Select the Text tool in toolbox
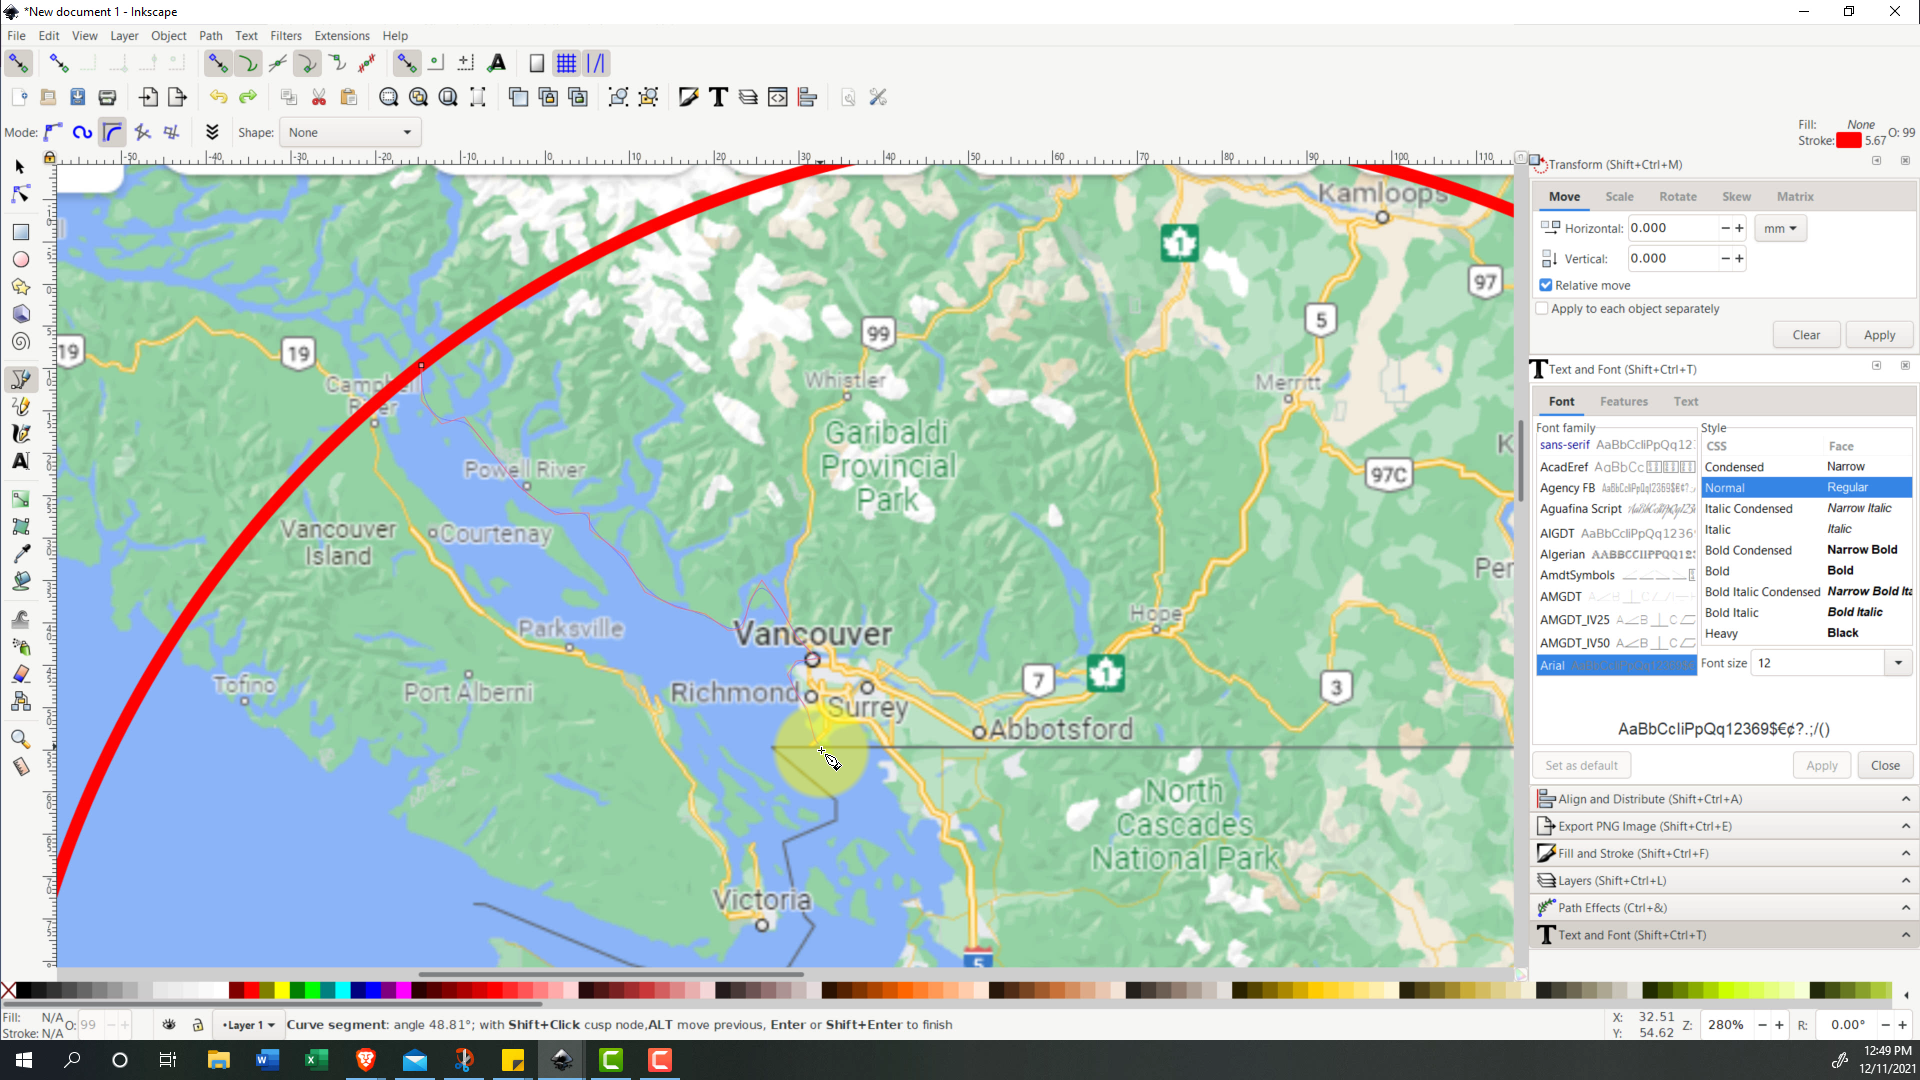The width and height of the screenshot is (1920, 1080). pyautogui.click(x=20, y=461)
